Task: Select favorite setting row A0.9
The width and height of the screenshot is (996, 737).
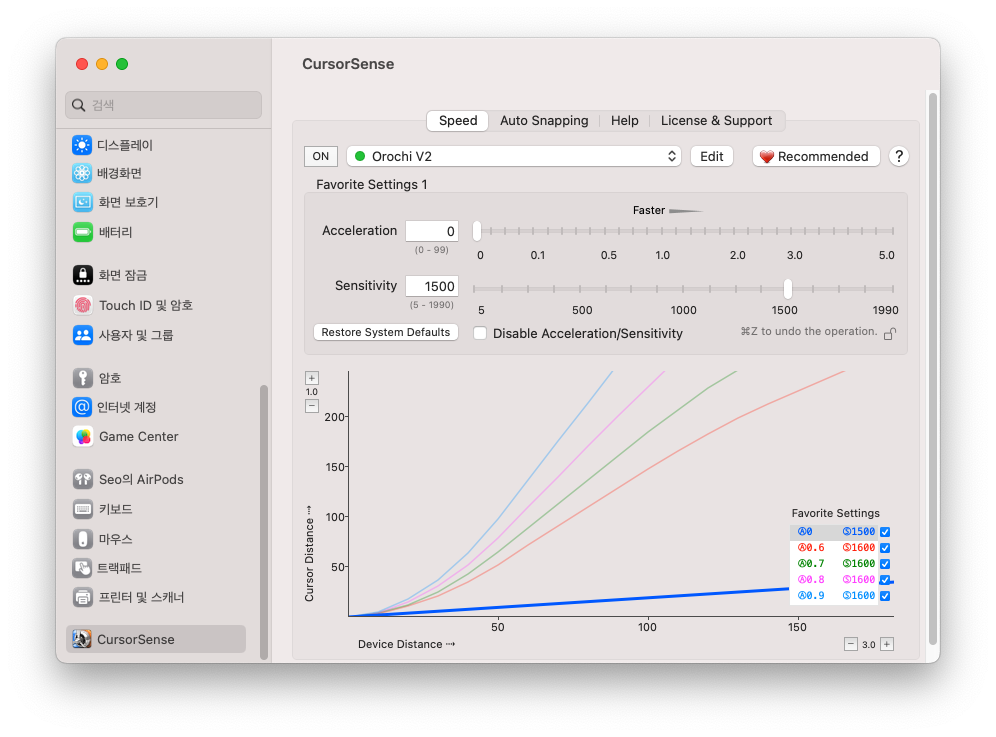Action: (x=834, y=596)
